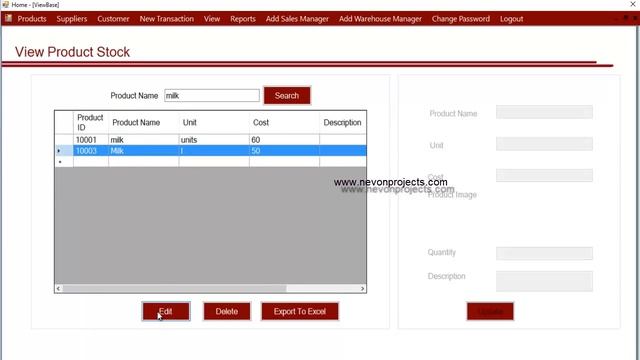Click the Cost field in details panel
The width and height of the screenshot is (640, 360).
tap(544, 175)
